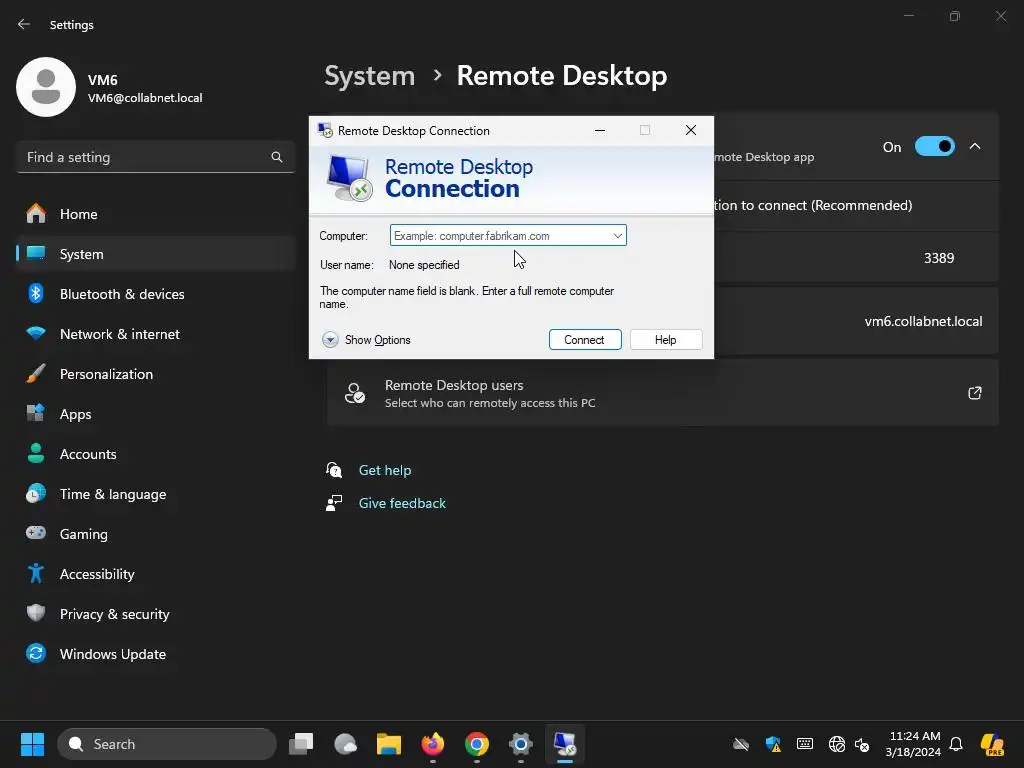Click the weather widget taskbar icon

pyautogui.click(x=345, y=744)
